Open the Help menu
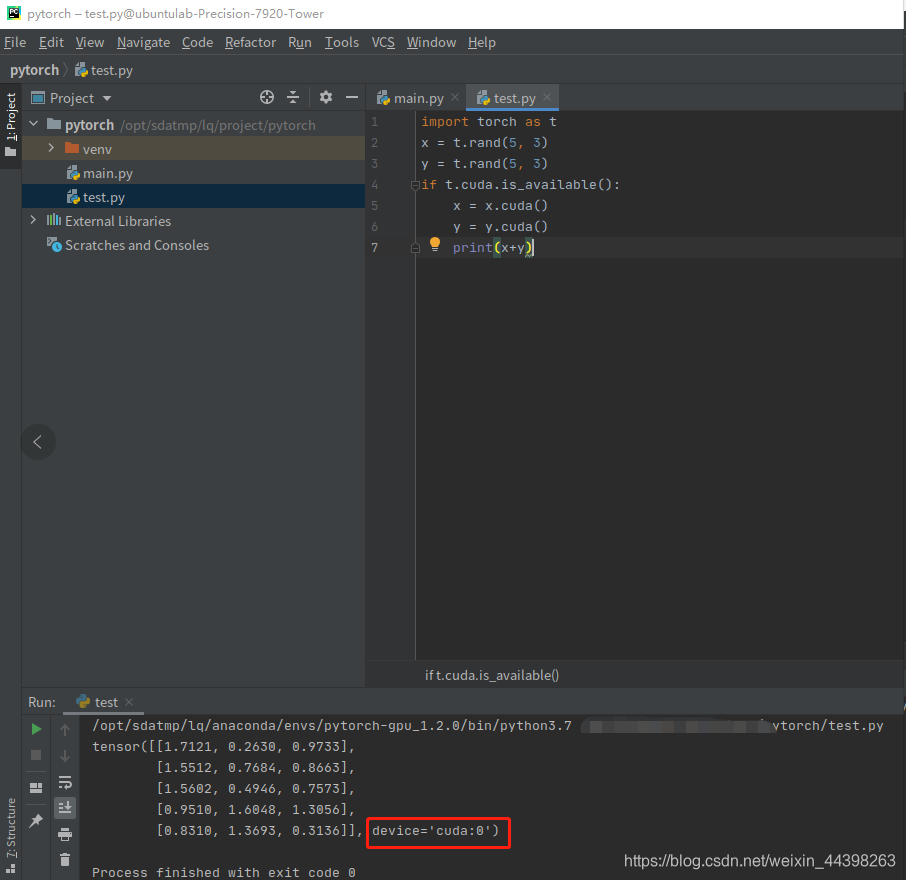 pyautogui.click(x=481, y=42)
